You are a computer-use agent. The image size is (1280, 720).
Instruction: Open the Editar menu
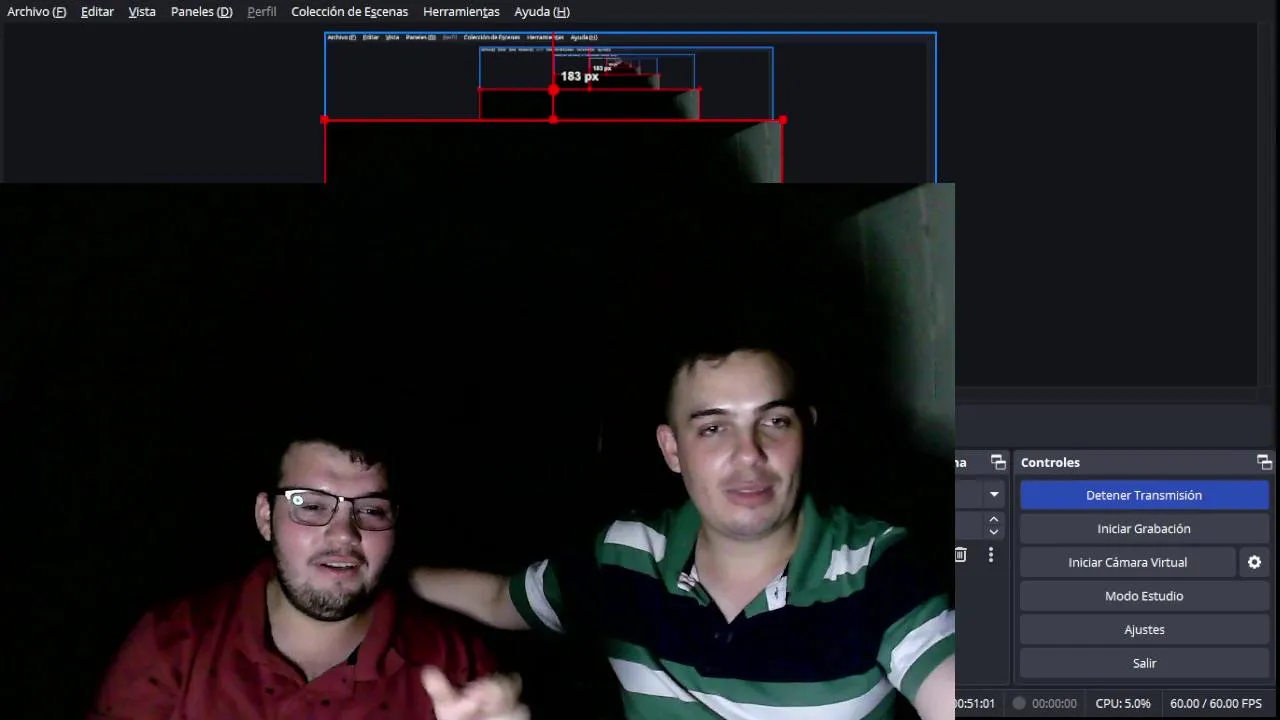97,12
